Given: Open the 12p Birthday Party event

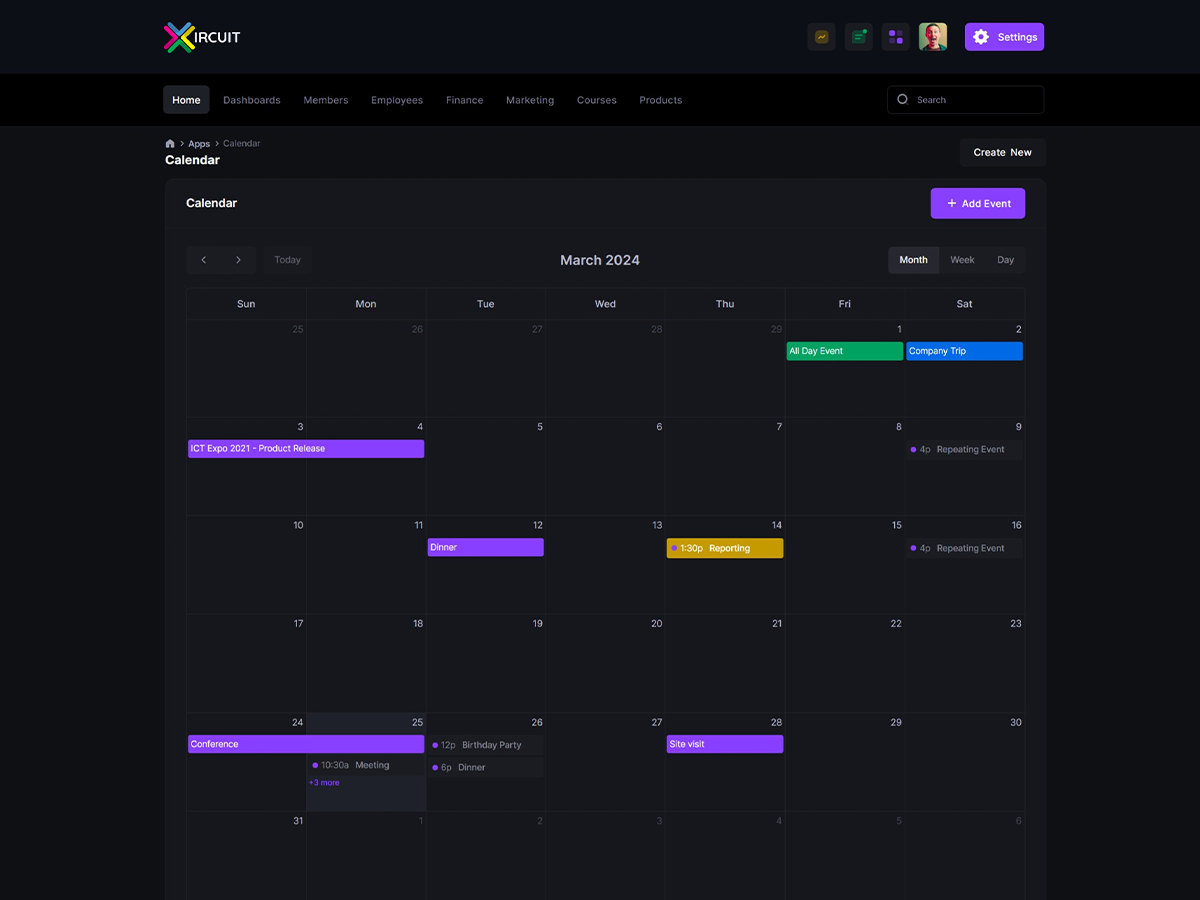Looking at the screenshot, I should (486, 745).
